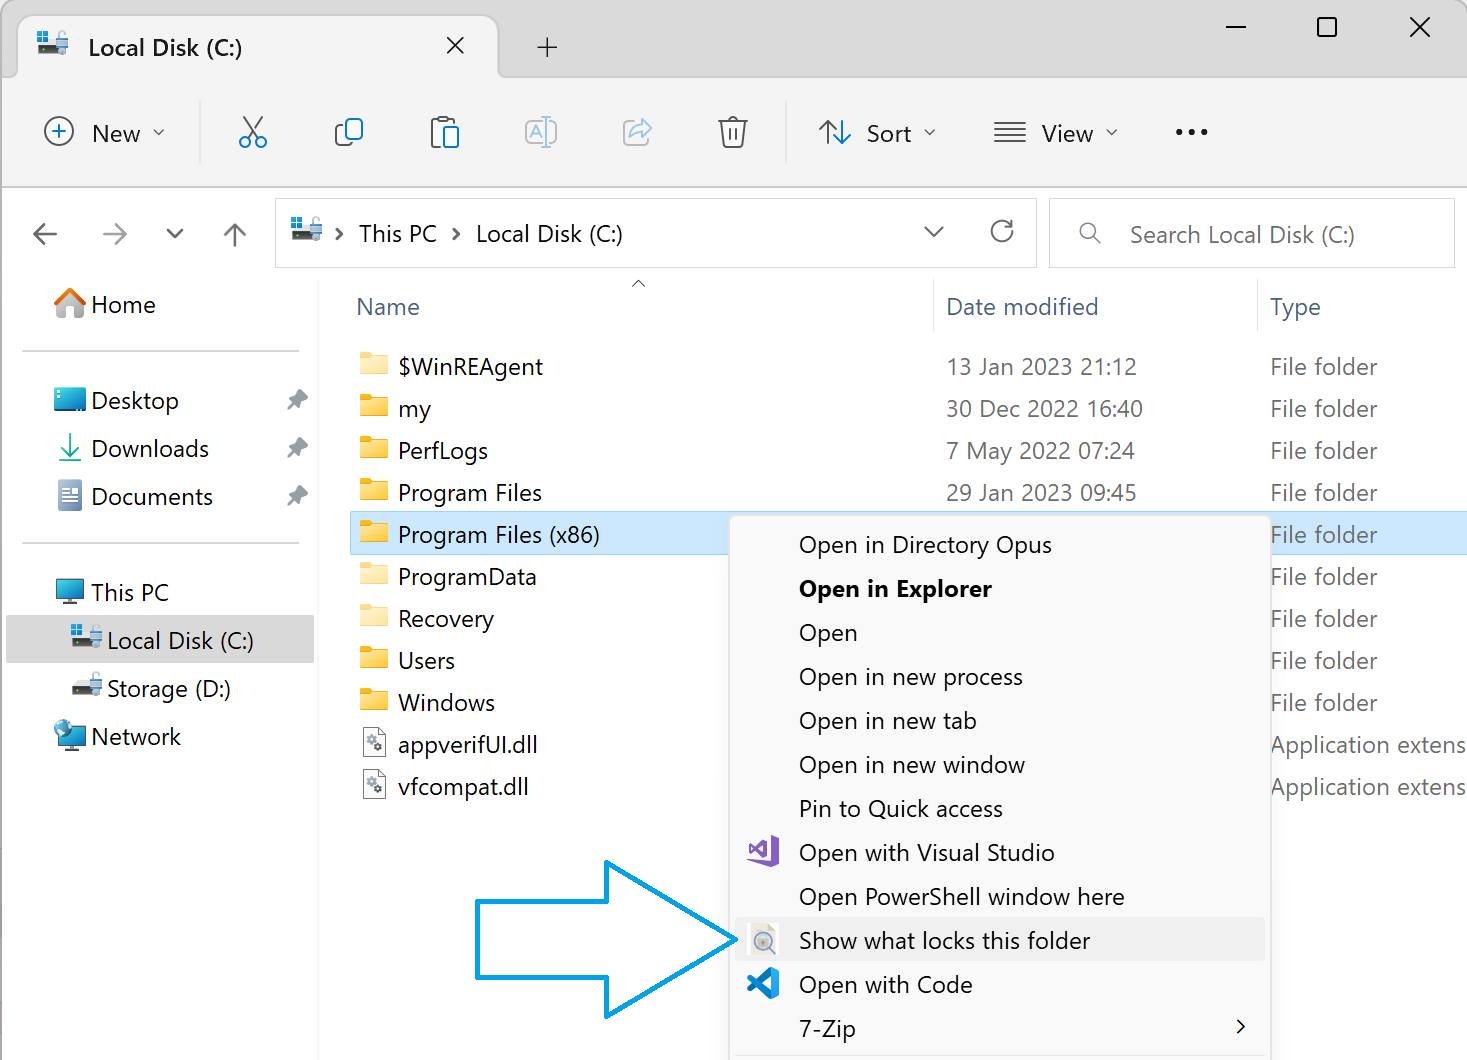Click the Share icon in toolbar

coord(637,132)
